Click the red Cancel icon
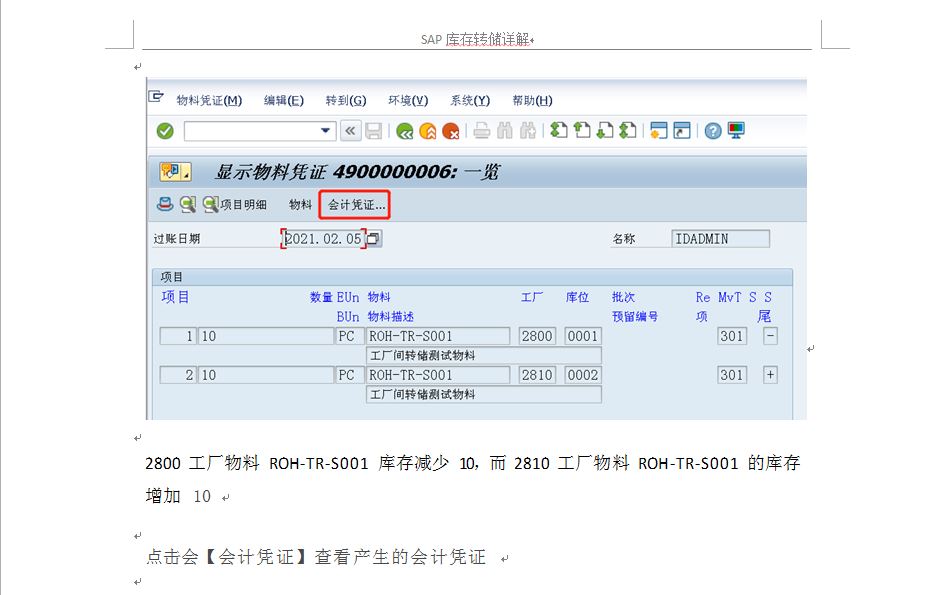 (451, 131)
